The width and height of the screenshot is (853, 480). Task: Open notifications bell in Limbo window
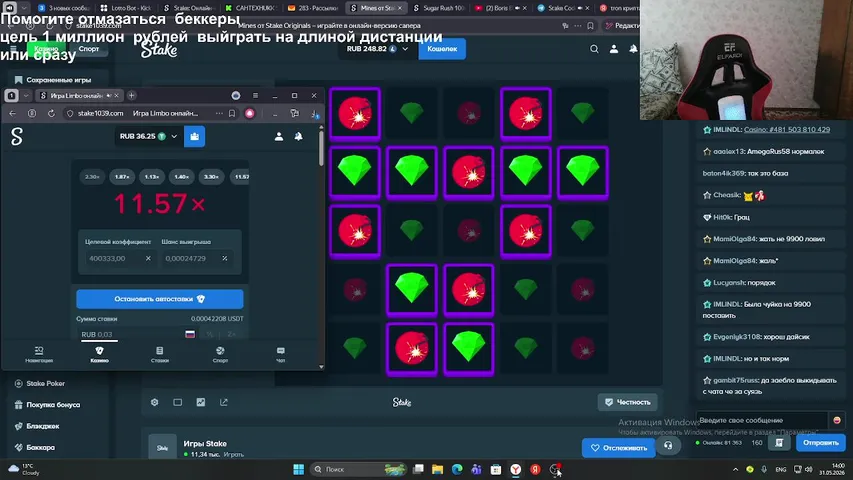tap(298, 137)
